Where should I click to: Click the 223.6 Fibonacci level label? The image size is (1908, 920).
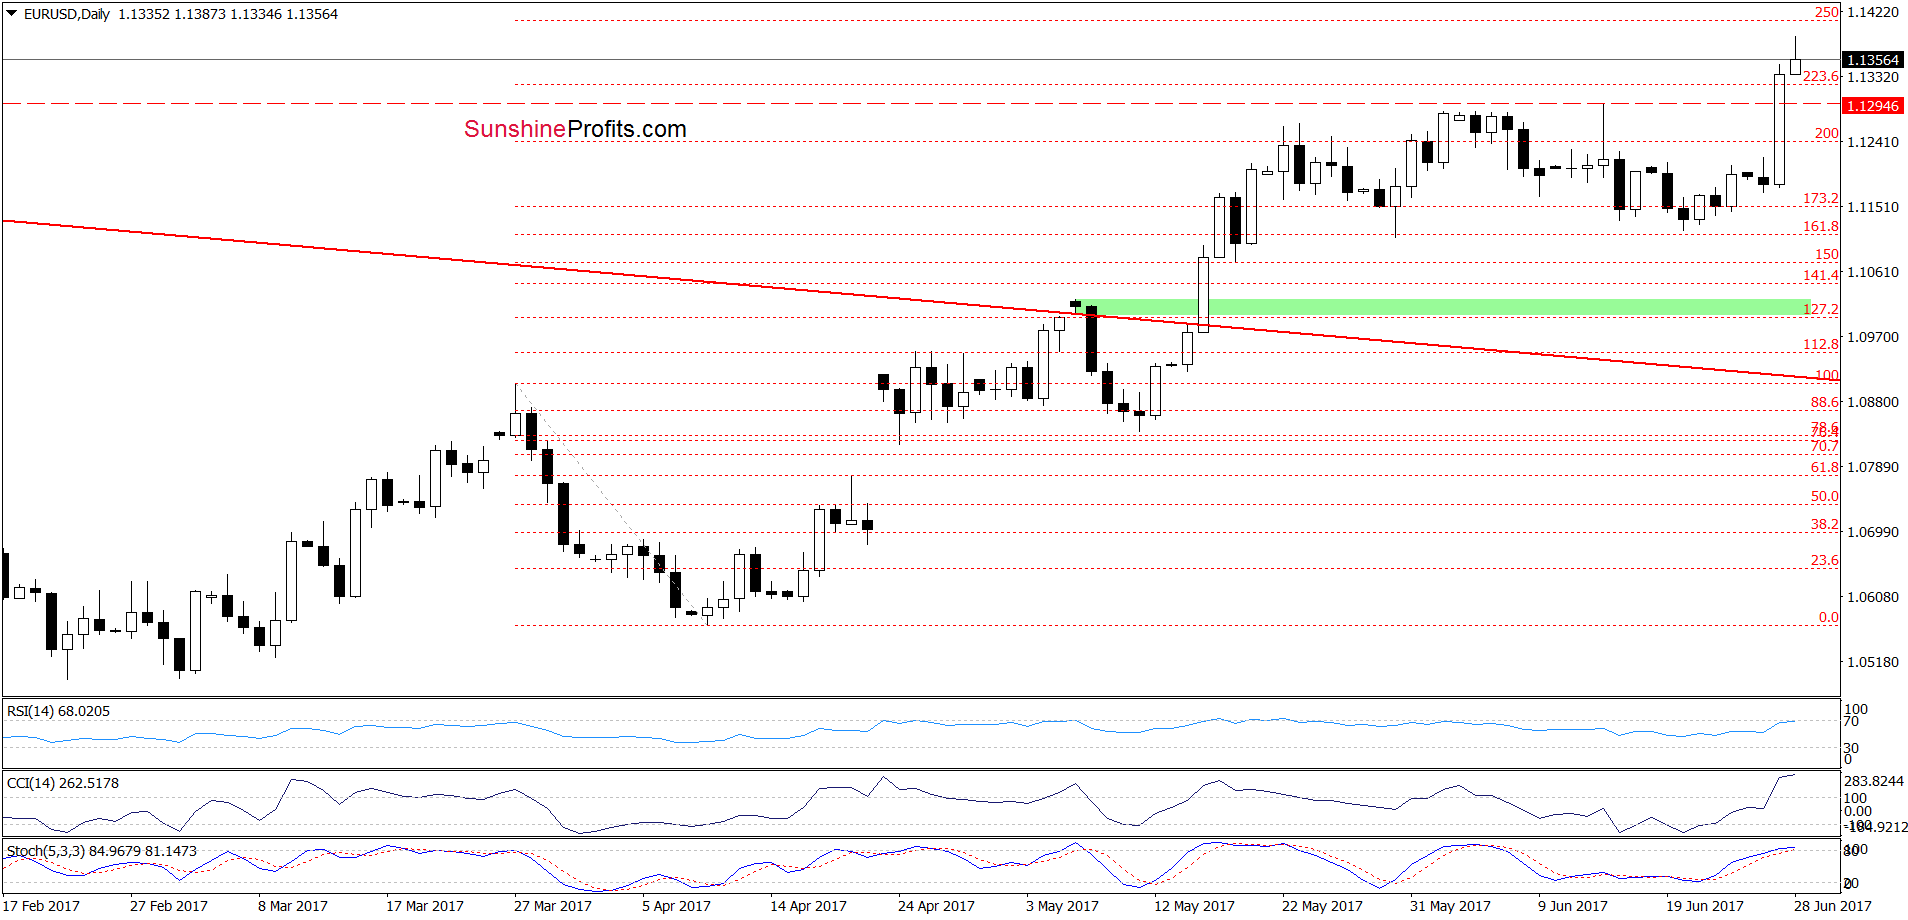click(1820, 77)
